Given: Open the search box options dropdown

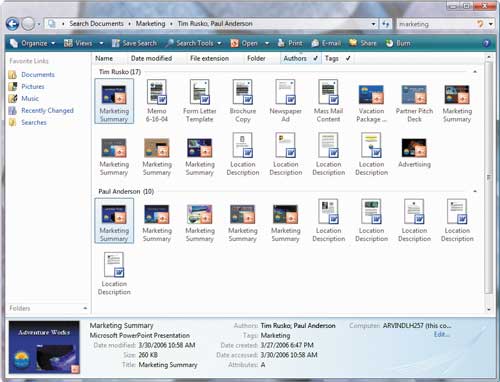Looking at the screenshot, I should coord(491,24).
